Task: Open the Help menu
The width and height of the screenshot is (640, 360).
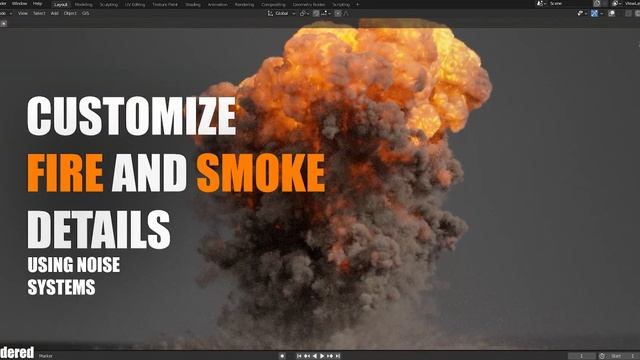Action: click(37, 3)
